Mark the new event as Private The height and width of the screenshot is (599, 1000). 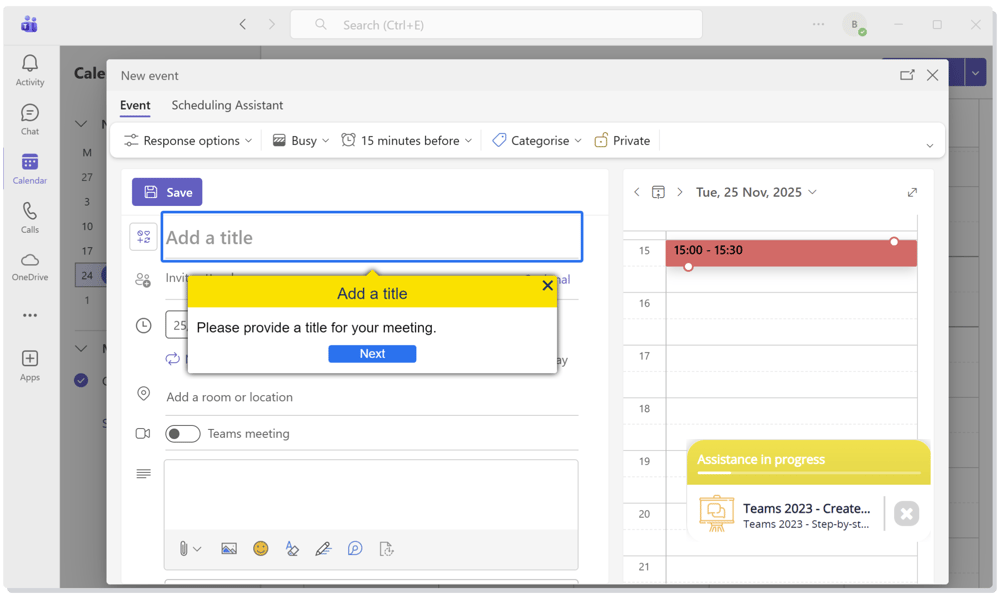click(x=622, y=140)
